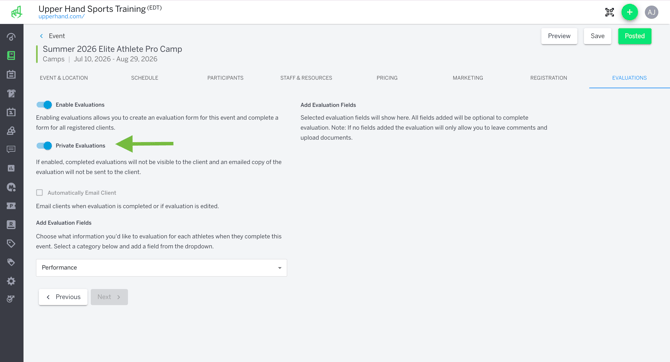Switch to the Staff & Resources tab

click(x=306, y=78)
